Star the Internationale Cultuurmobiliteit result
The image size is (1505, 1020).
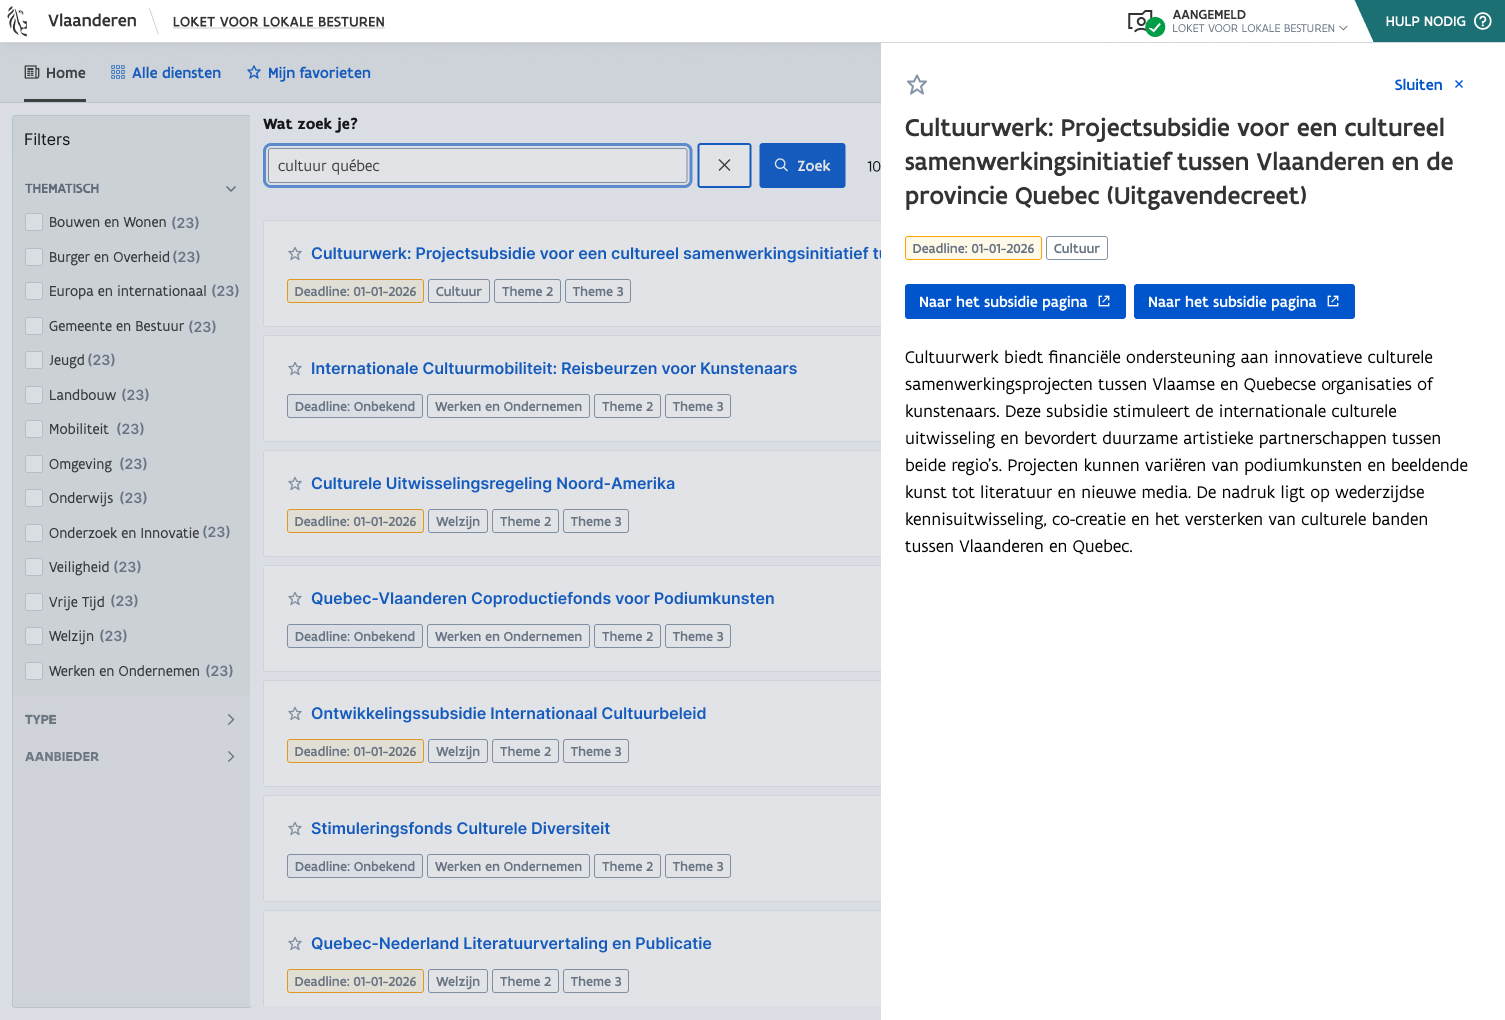point(295,369)
